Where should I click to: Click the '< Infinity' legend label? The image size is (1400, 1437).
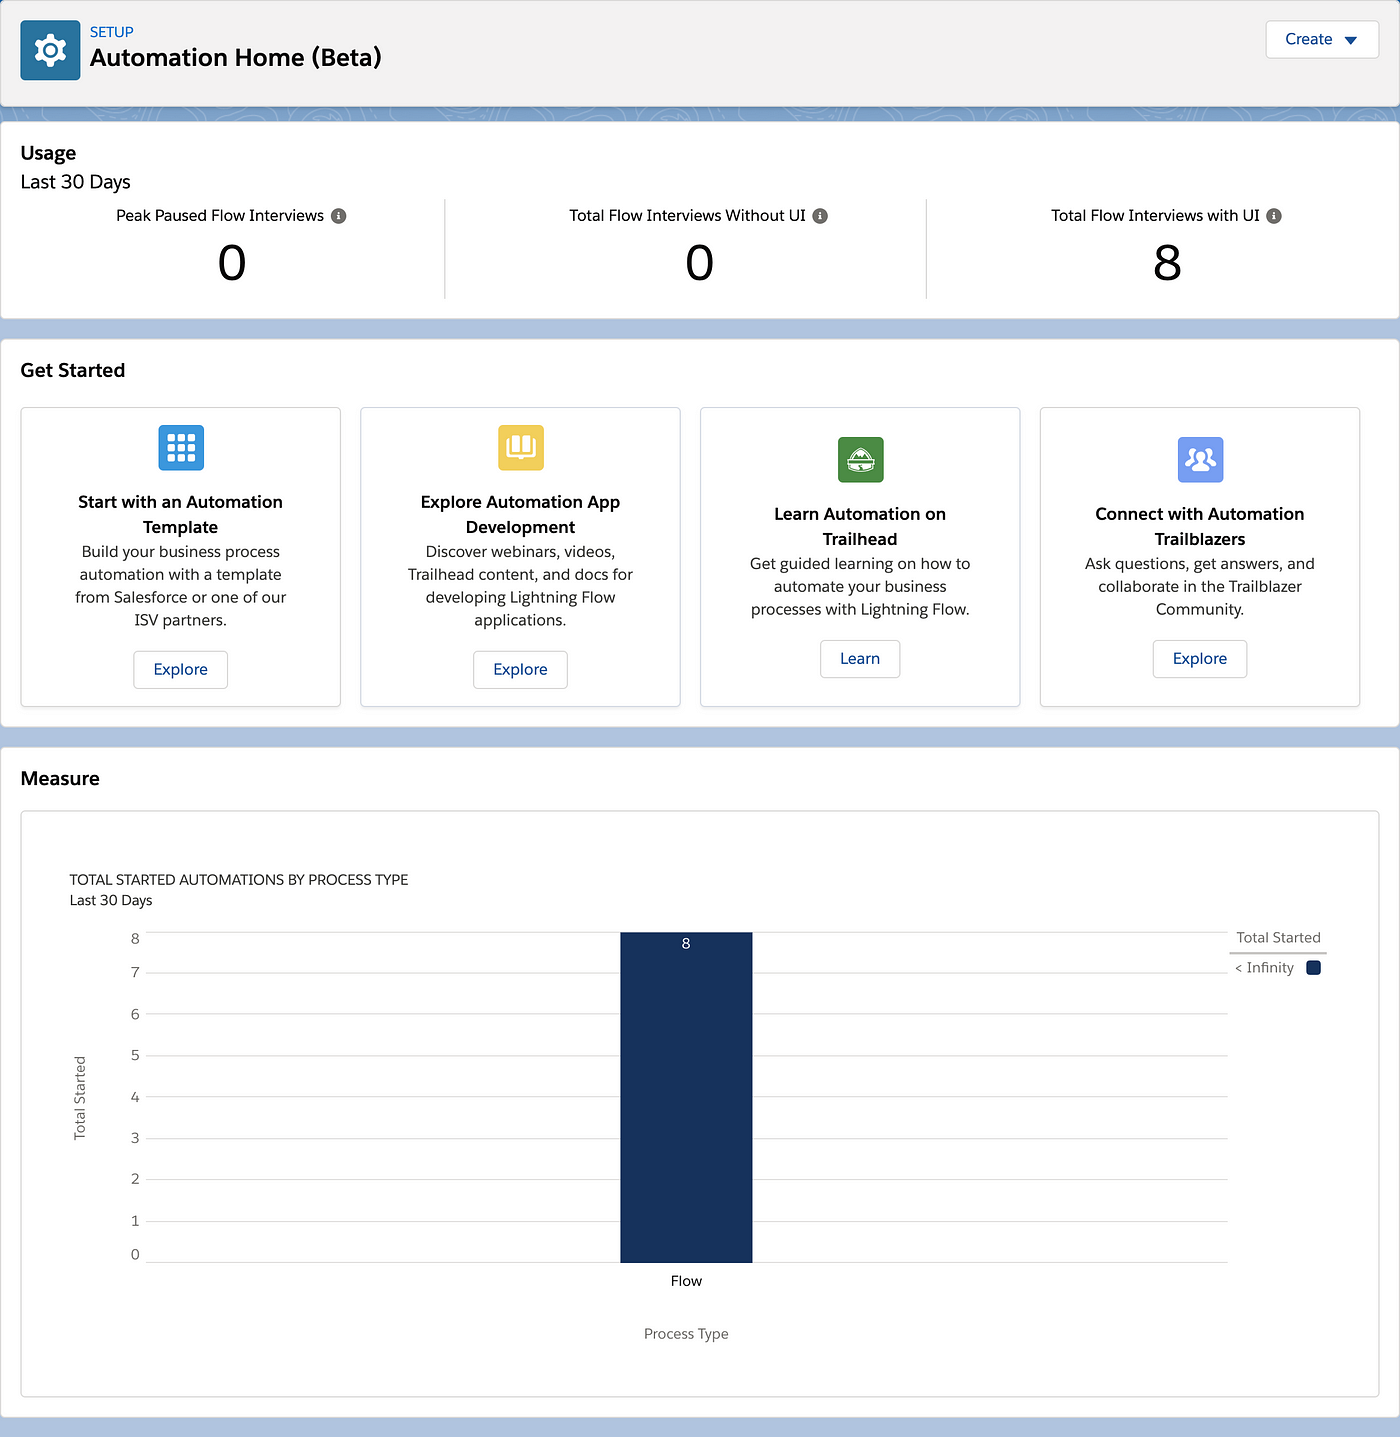[1264, 968]
